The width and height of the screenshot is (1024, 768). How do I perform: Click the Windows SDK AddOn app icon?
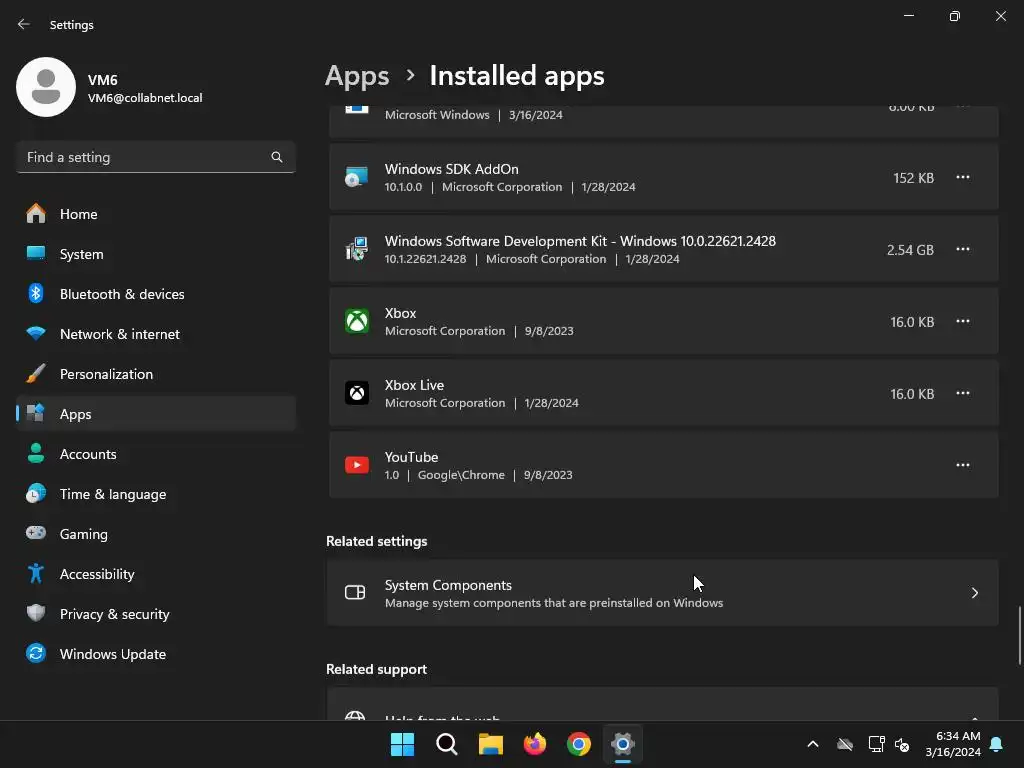pyautogui.click(x=357, y=177)
